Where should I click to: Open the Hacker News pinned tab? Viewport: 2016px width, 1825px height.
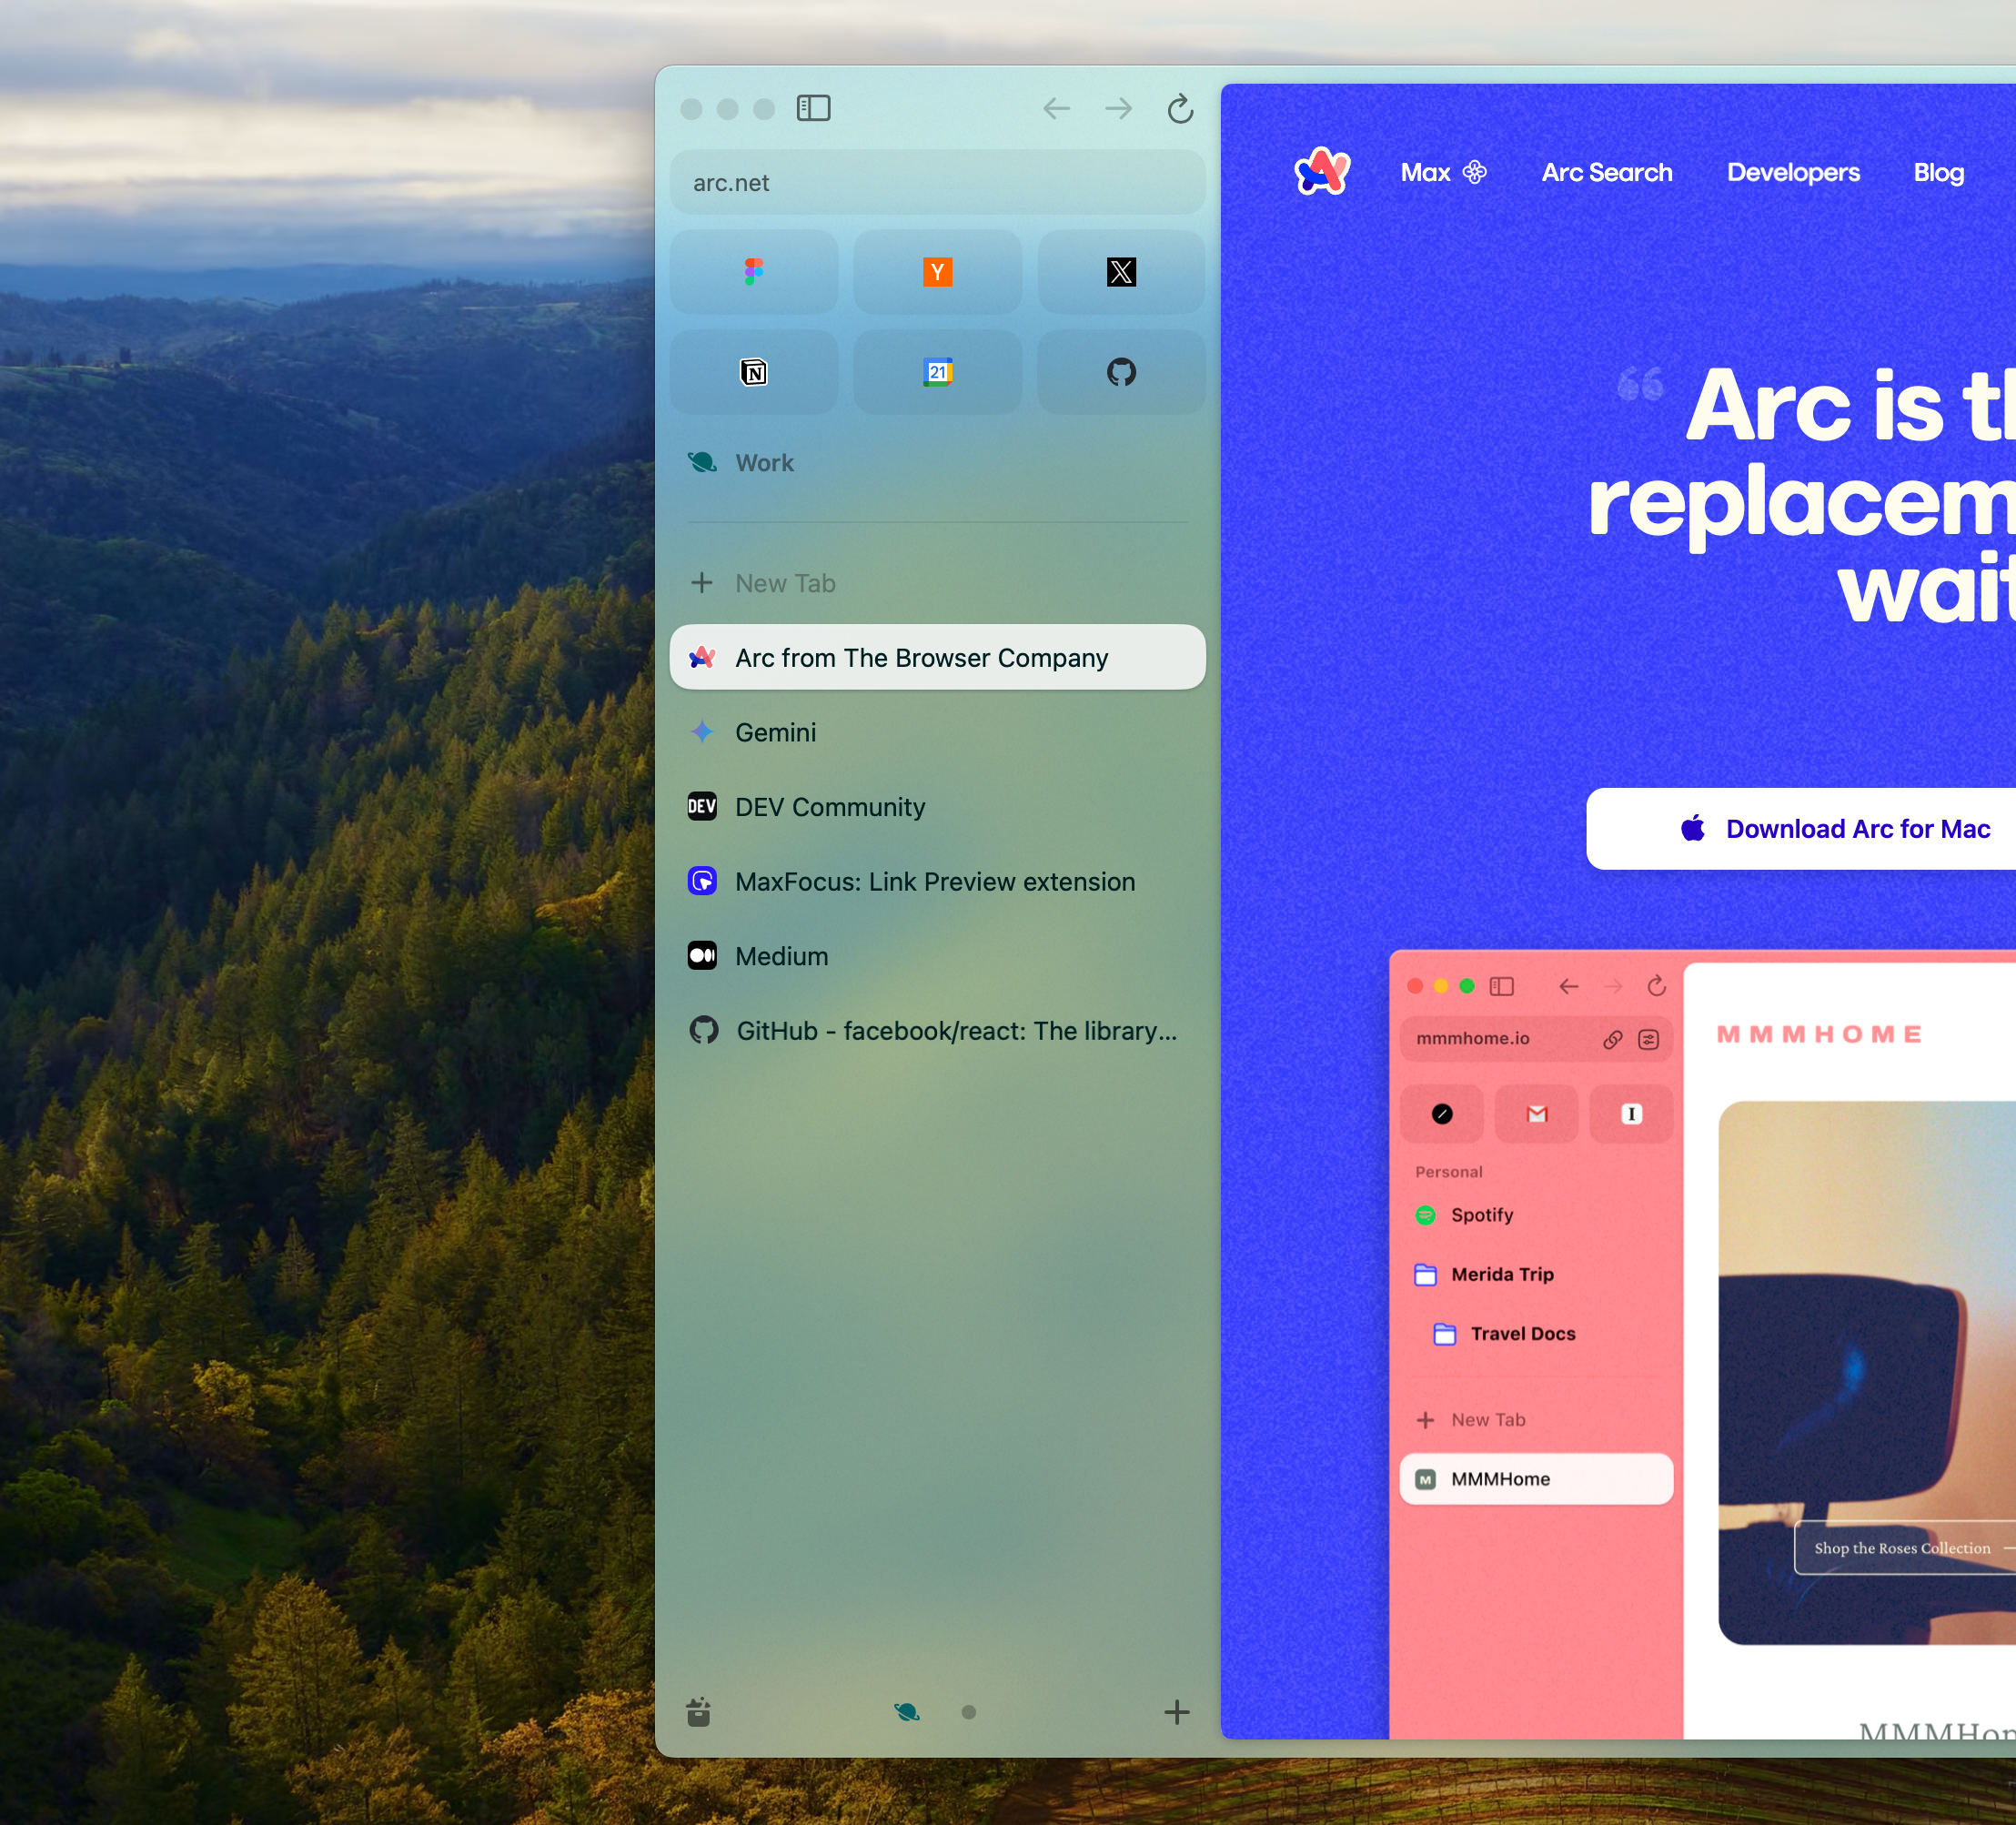[937, 271]
